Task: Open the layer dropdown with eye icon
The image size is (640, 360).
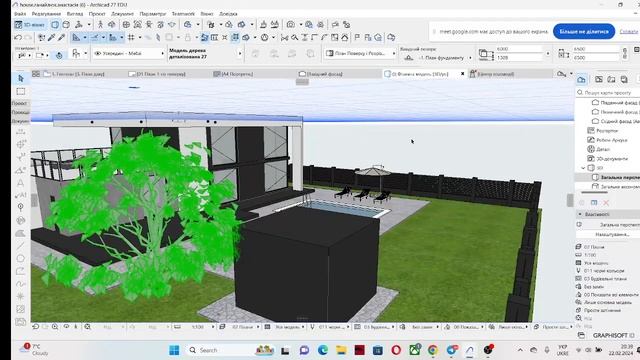Action: (x=129, y=53)
